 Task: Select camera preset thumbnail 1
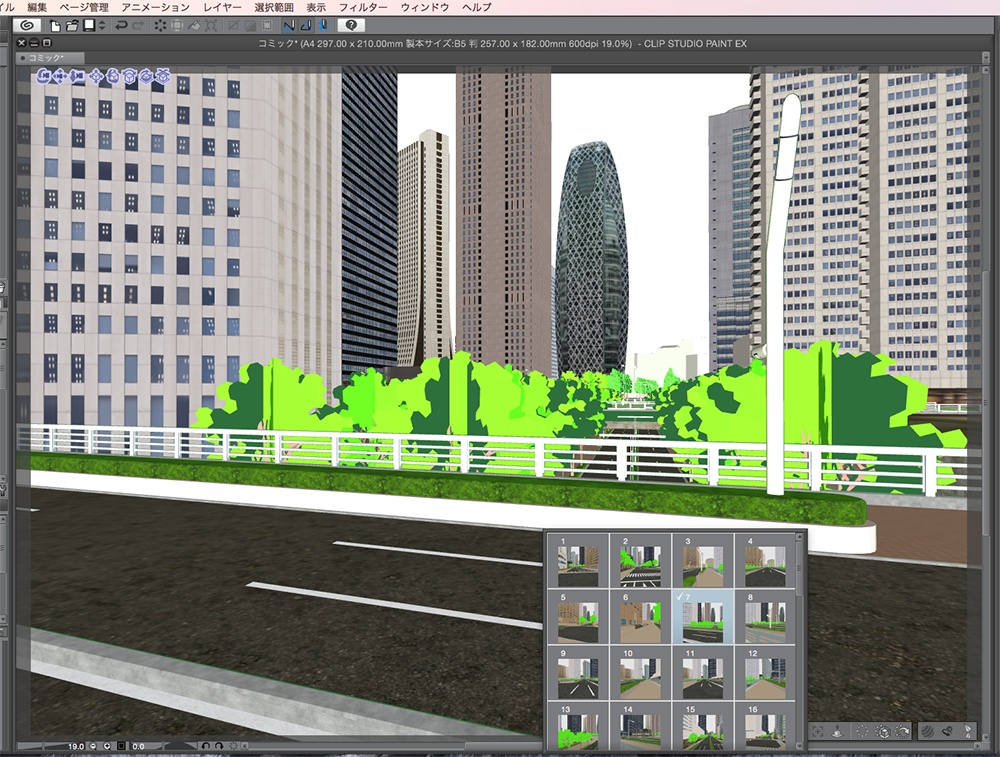(578, 561)
